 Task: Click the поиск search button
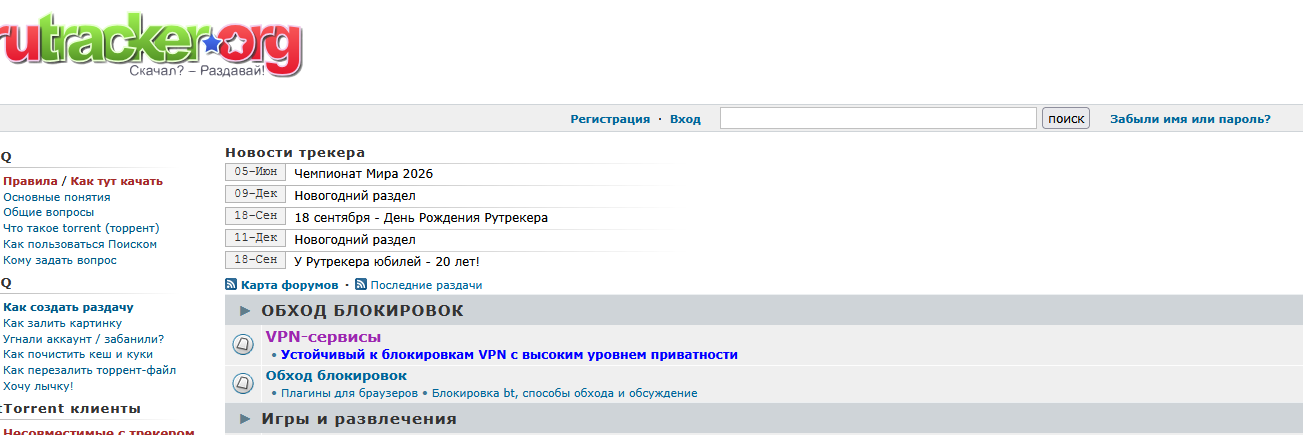click(1066, 118)
